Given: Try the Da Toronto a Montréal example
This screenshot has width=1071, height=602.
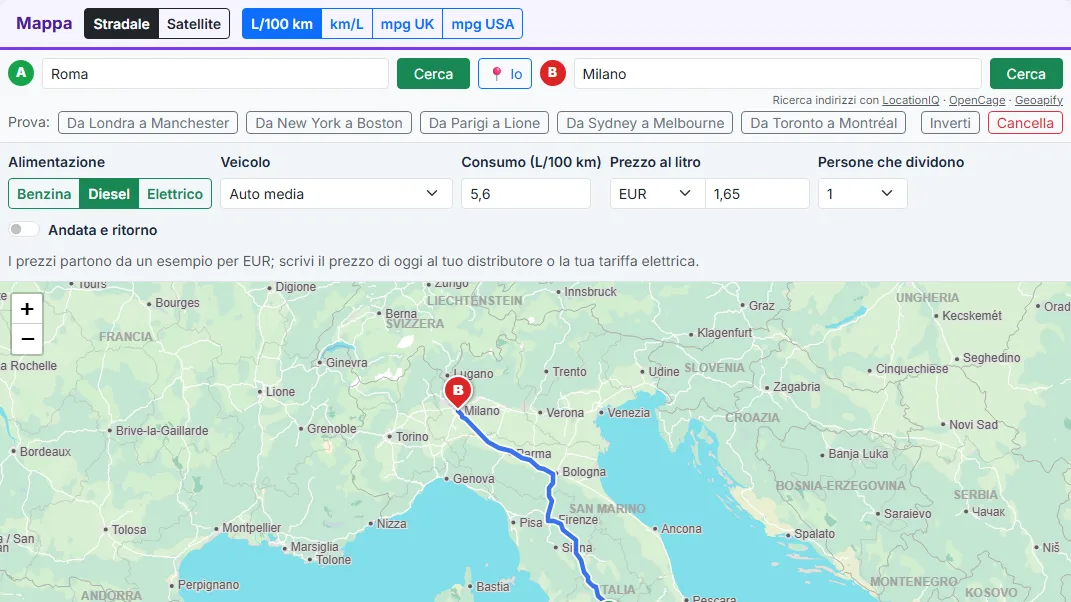Looking at the screenshot, I should point(824,123).
